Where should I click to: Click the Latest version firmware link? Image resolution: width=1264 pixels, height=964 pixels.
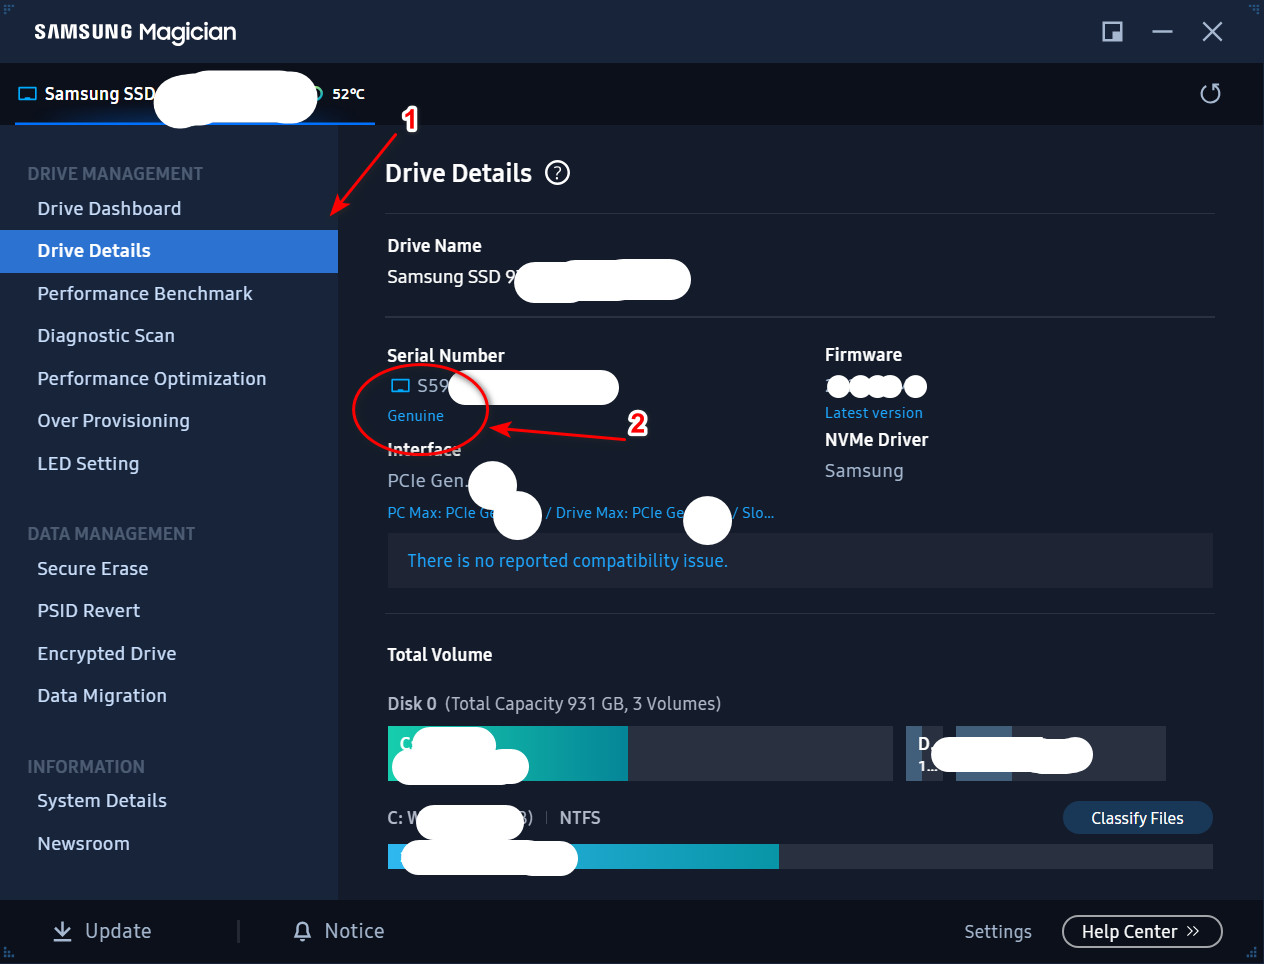(873, 413)
